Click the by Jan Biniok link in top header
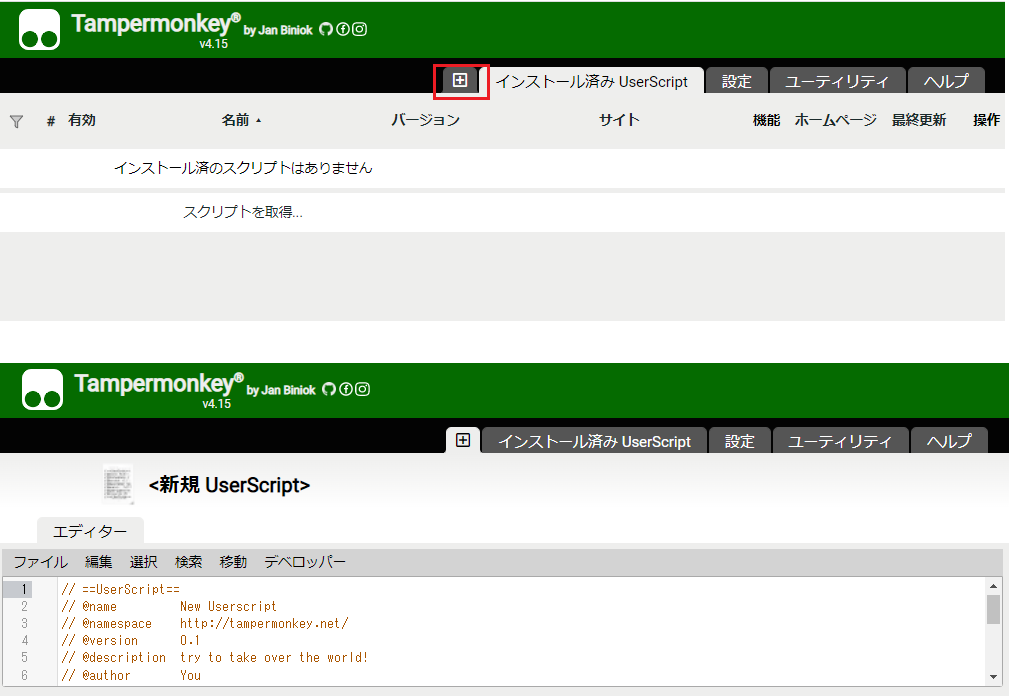The height and width of the screenshot is (697, 1012). pyautogui.click(x=278, y=30)
